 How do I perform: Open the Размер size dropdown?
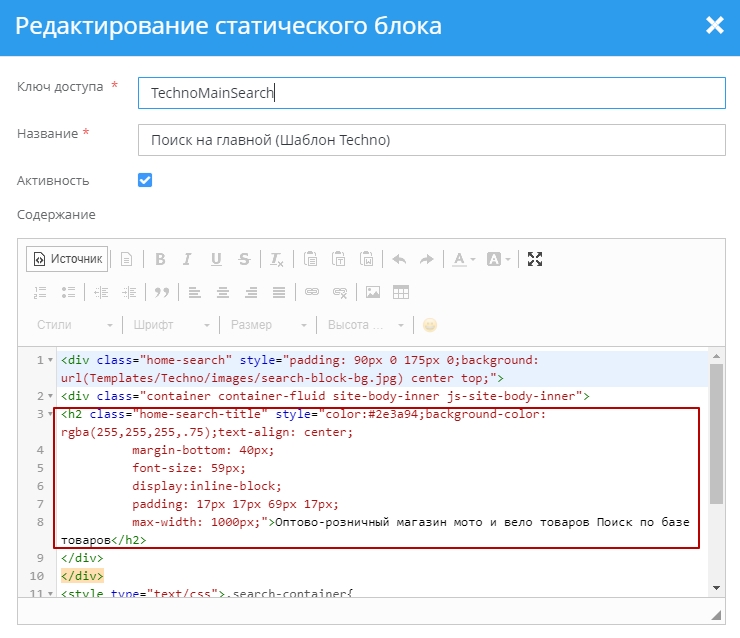tap(268, 325)
